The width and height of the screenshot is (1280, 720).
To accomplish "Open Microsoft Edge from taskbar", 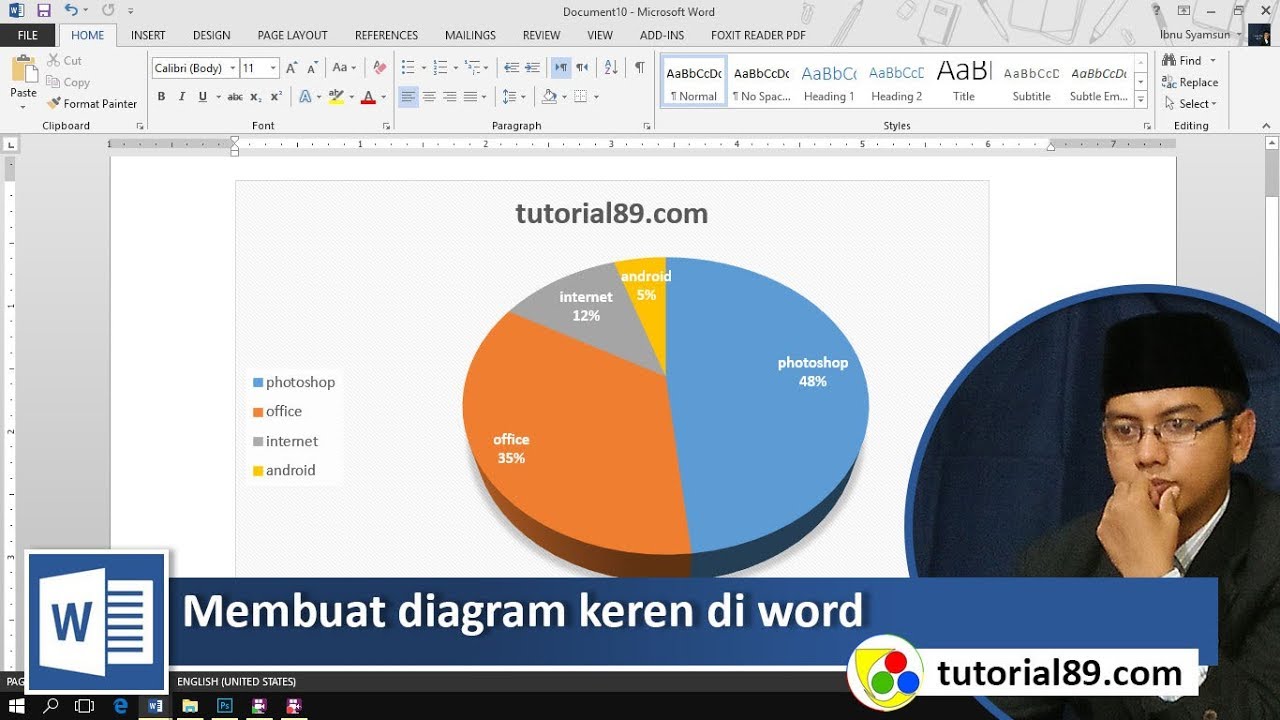I will [x=121, y=706].
